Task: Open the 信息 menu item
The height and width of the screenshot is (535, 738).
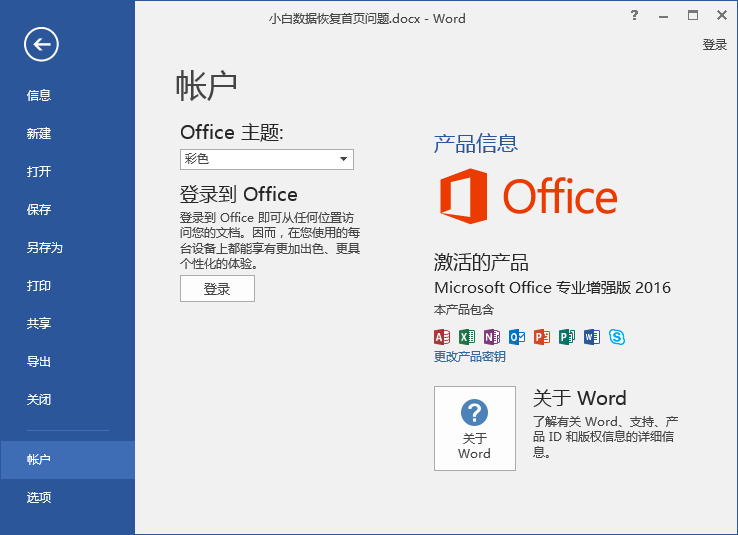Action: [x=39, y=96]
